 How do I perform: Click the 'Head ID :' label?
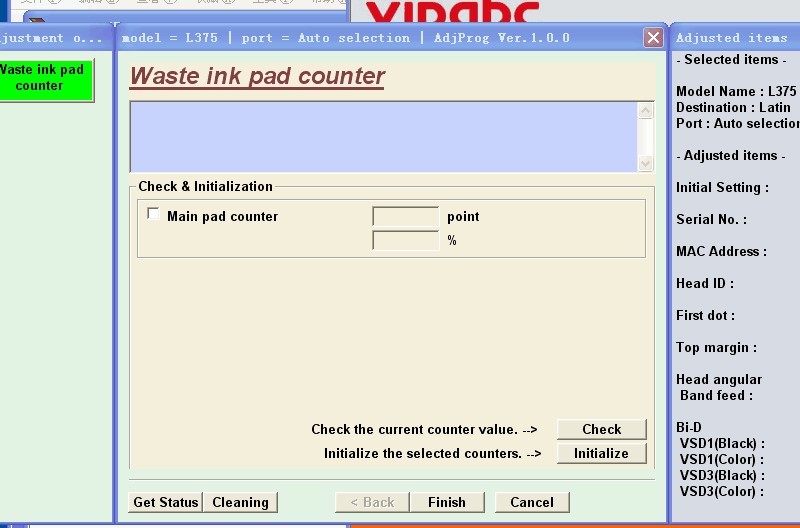pyautogui.click(x=705, y=284)
